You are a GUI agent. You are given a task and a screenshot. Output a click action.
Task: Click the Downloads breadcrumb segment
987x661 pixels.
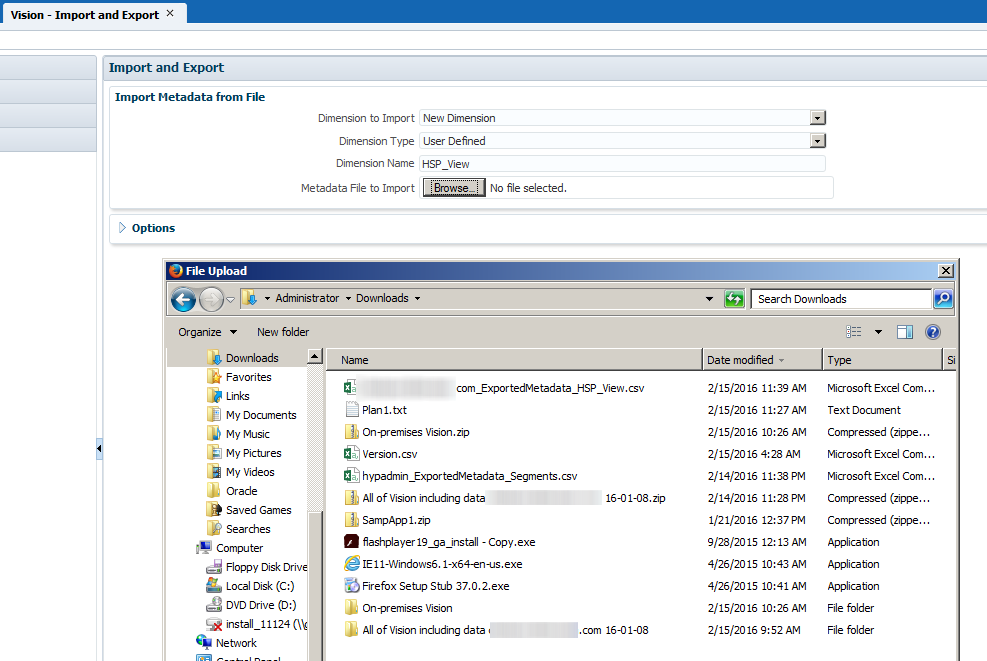point(382,298)
